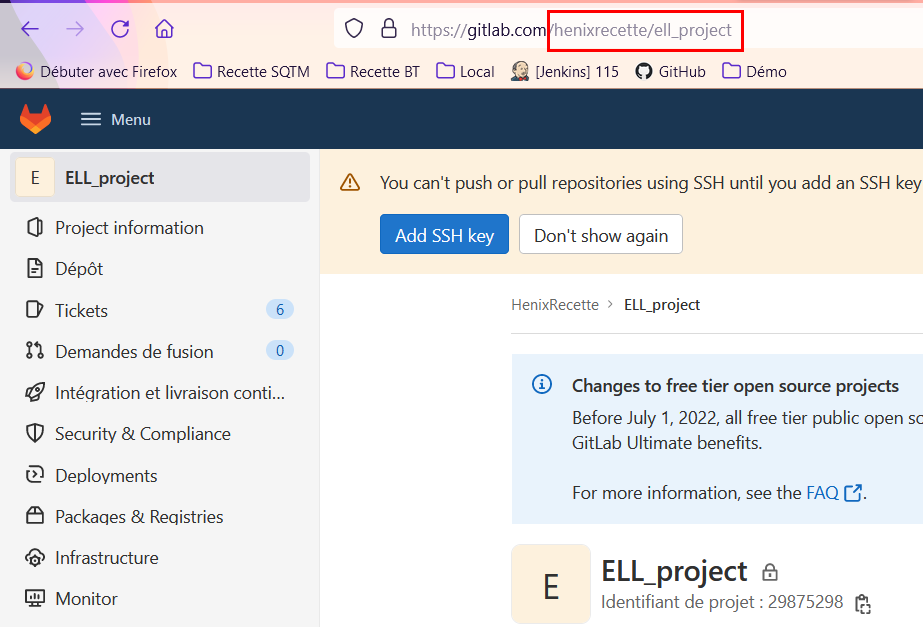Open the Recette SQTM bookmarks folder
The height and width of the screenshot is (627, 923).
250,71
